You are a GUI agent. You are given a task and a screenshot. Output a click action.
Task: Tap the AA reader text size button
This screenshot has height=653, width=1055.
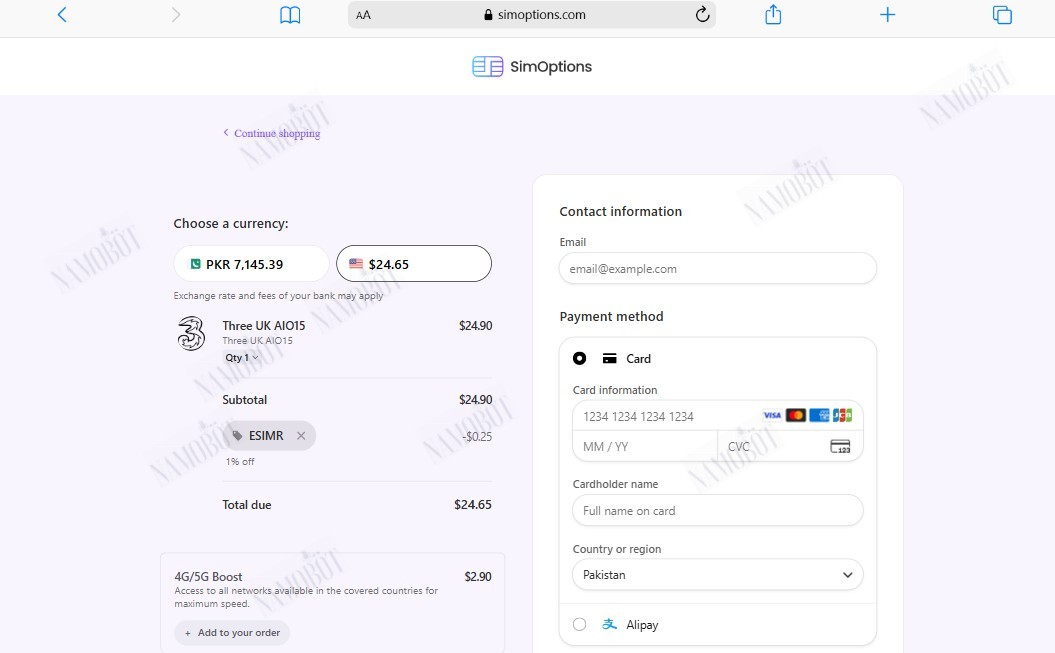click(363, 15)
